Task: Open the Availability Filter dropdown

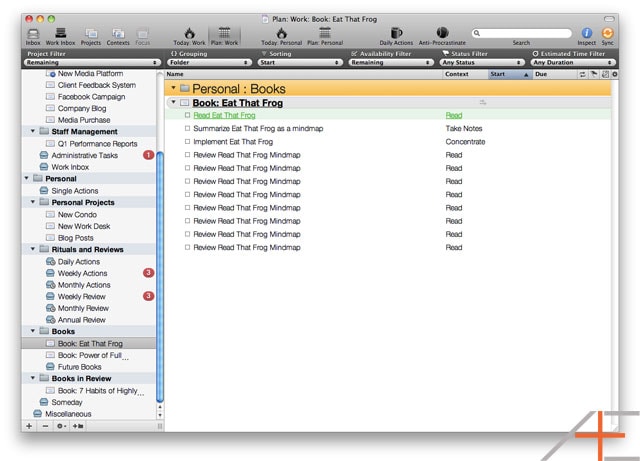Action: coord(391,62)
